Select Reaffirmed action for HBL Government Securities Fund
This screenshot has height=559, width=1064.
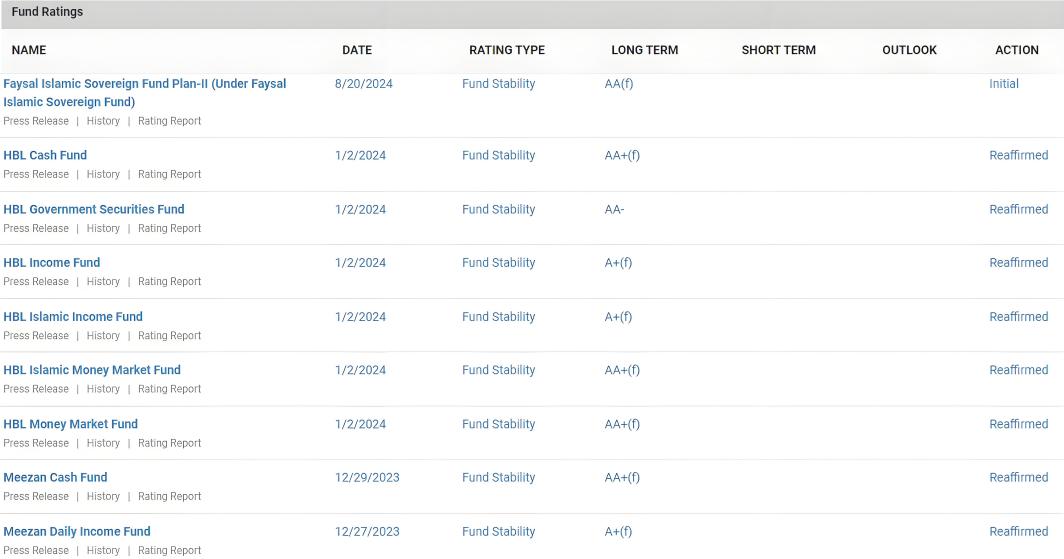coord(1019,210)
